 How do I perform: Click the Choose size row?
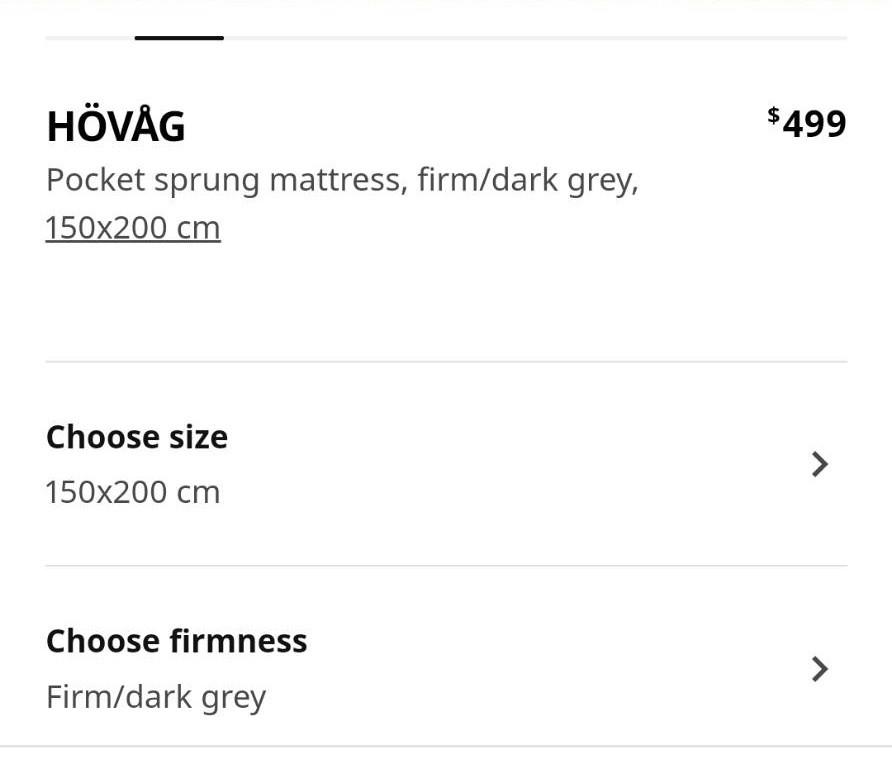pyautogui.click(x=446, y=464)
